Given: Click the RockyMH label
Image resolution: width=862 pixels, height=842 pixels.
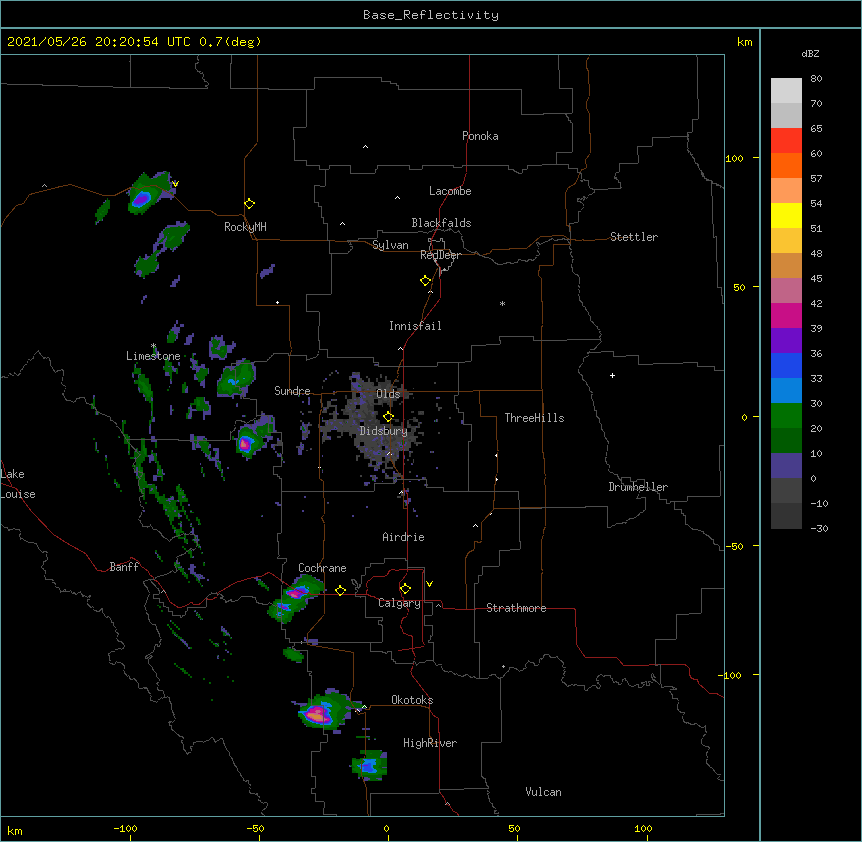Looking at the screenshot, I should (245, 227).
